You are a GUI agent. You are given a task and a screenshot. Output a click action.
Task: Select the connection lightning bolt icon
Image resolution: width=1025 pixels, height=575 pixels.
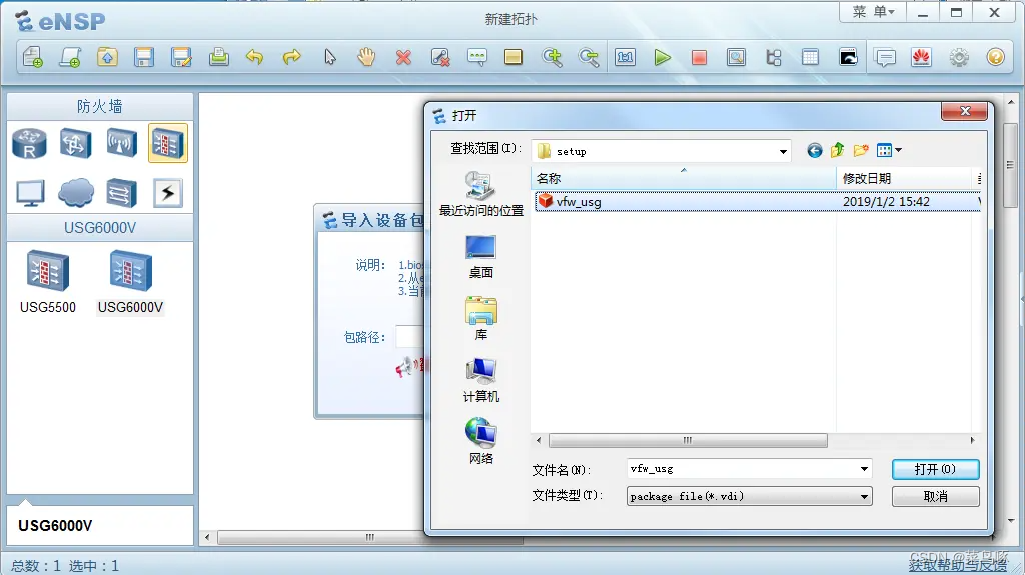click(x=168, y=193)
